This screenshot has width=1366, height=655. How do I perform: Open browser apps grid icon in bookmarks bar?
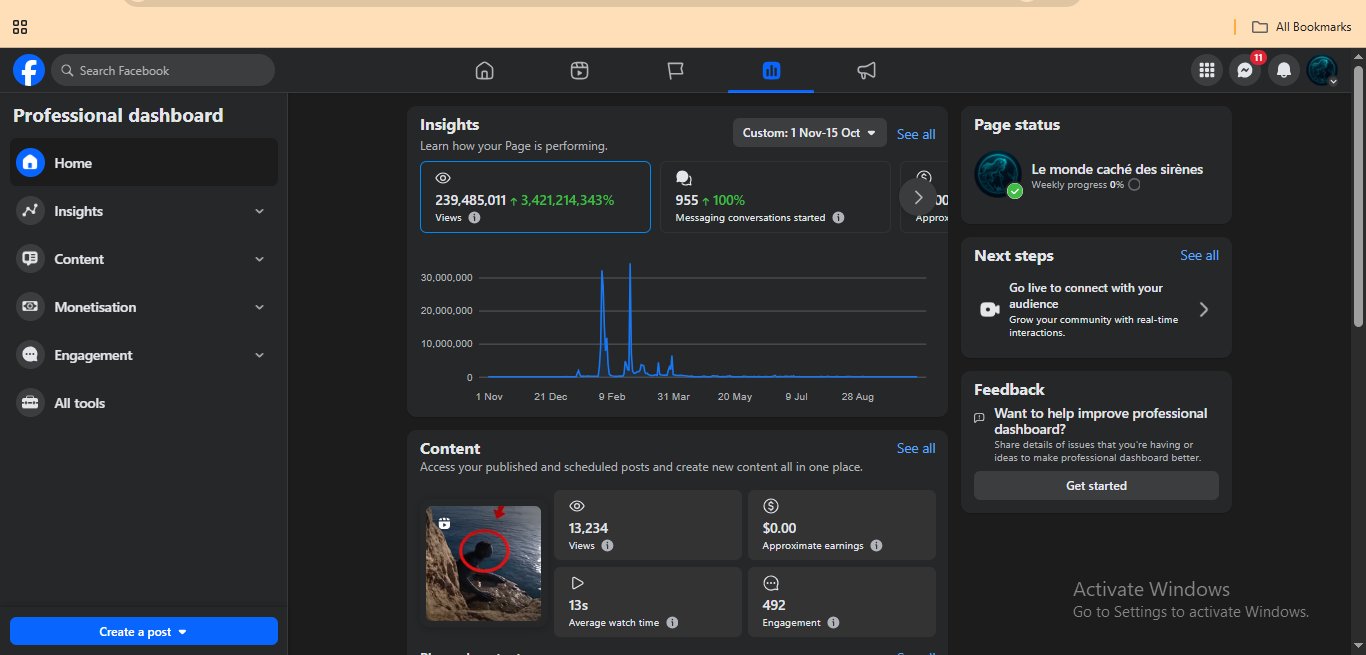tap(20, 27)
